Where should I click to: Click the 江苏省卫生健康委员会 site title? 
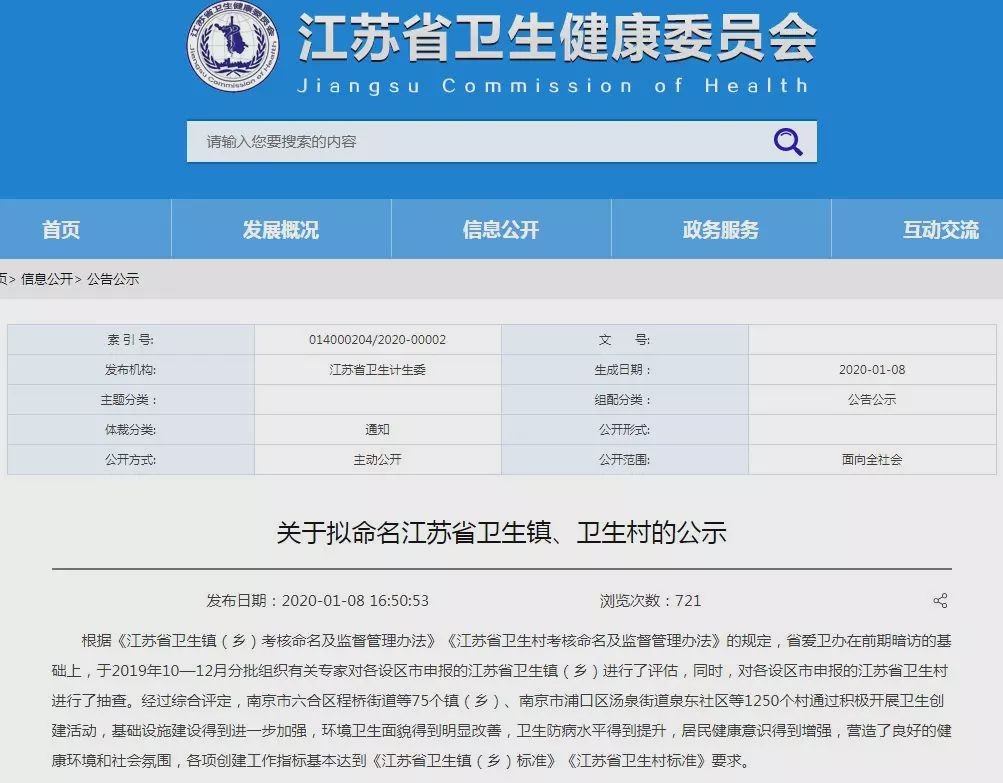coord(557,38)
